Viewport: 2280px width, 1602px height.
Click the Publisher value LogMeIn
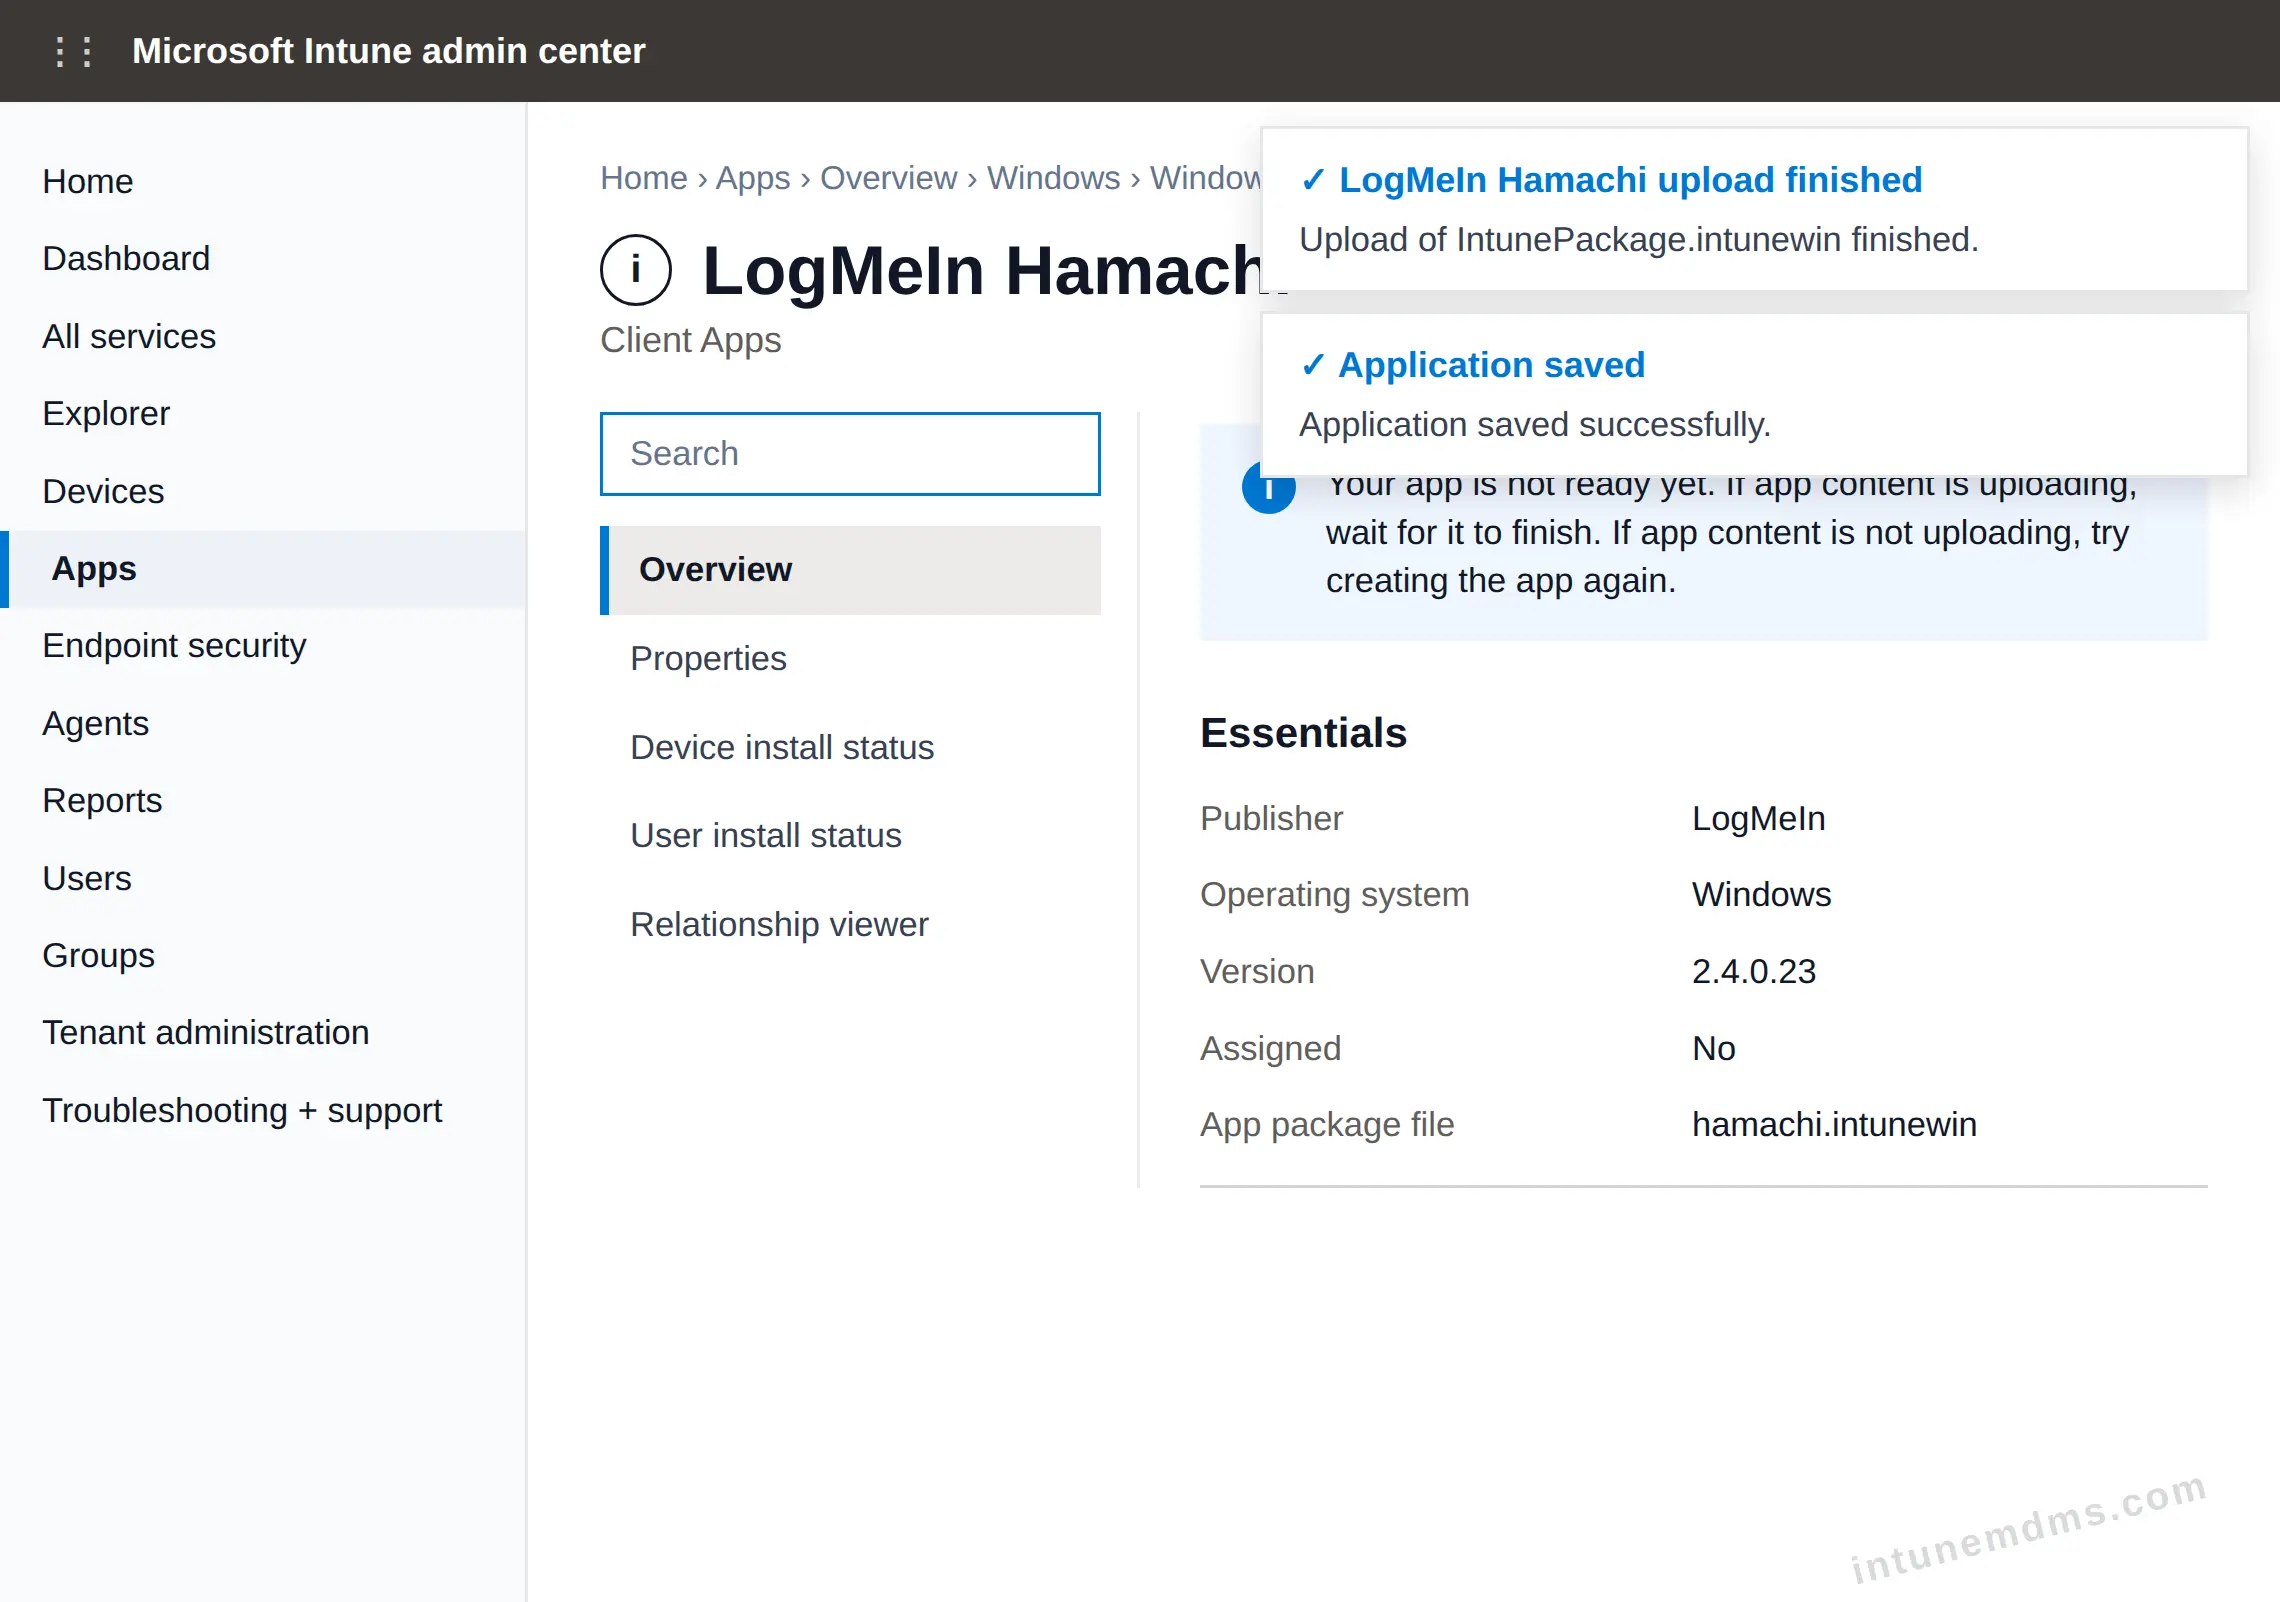coord(1758,818)
